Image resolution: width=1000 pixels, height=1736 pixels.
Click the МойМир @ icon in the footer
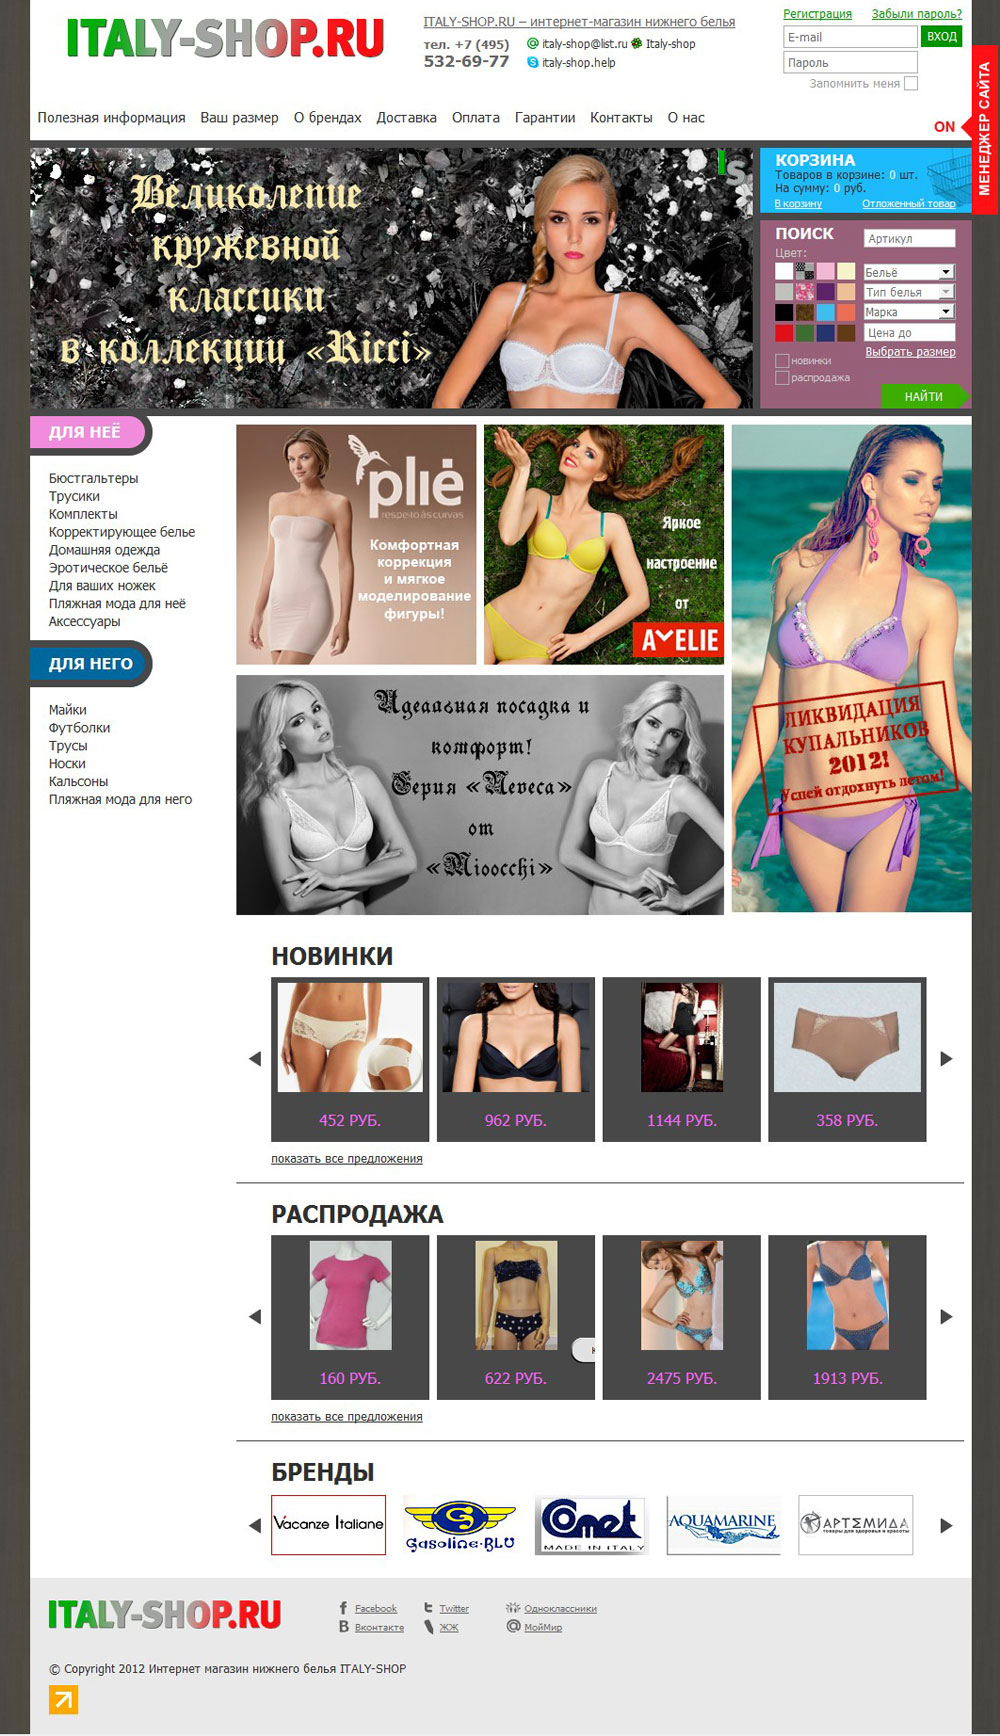(513, 1627)
